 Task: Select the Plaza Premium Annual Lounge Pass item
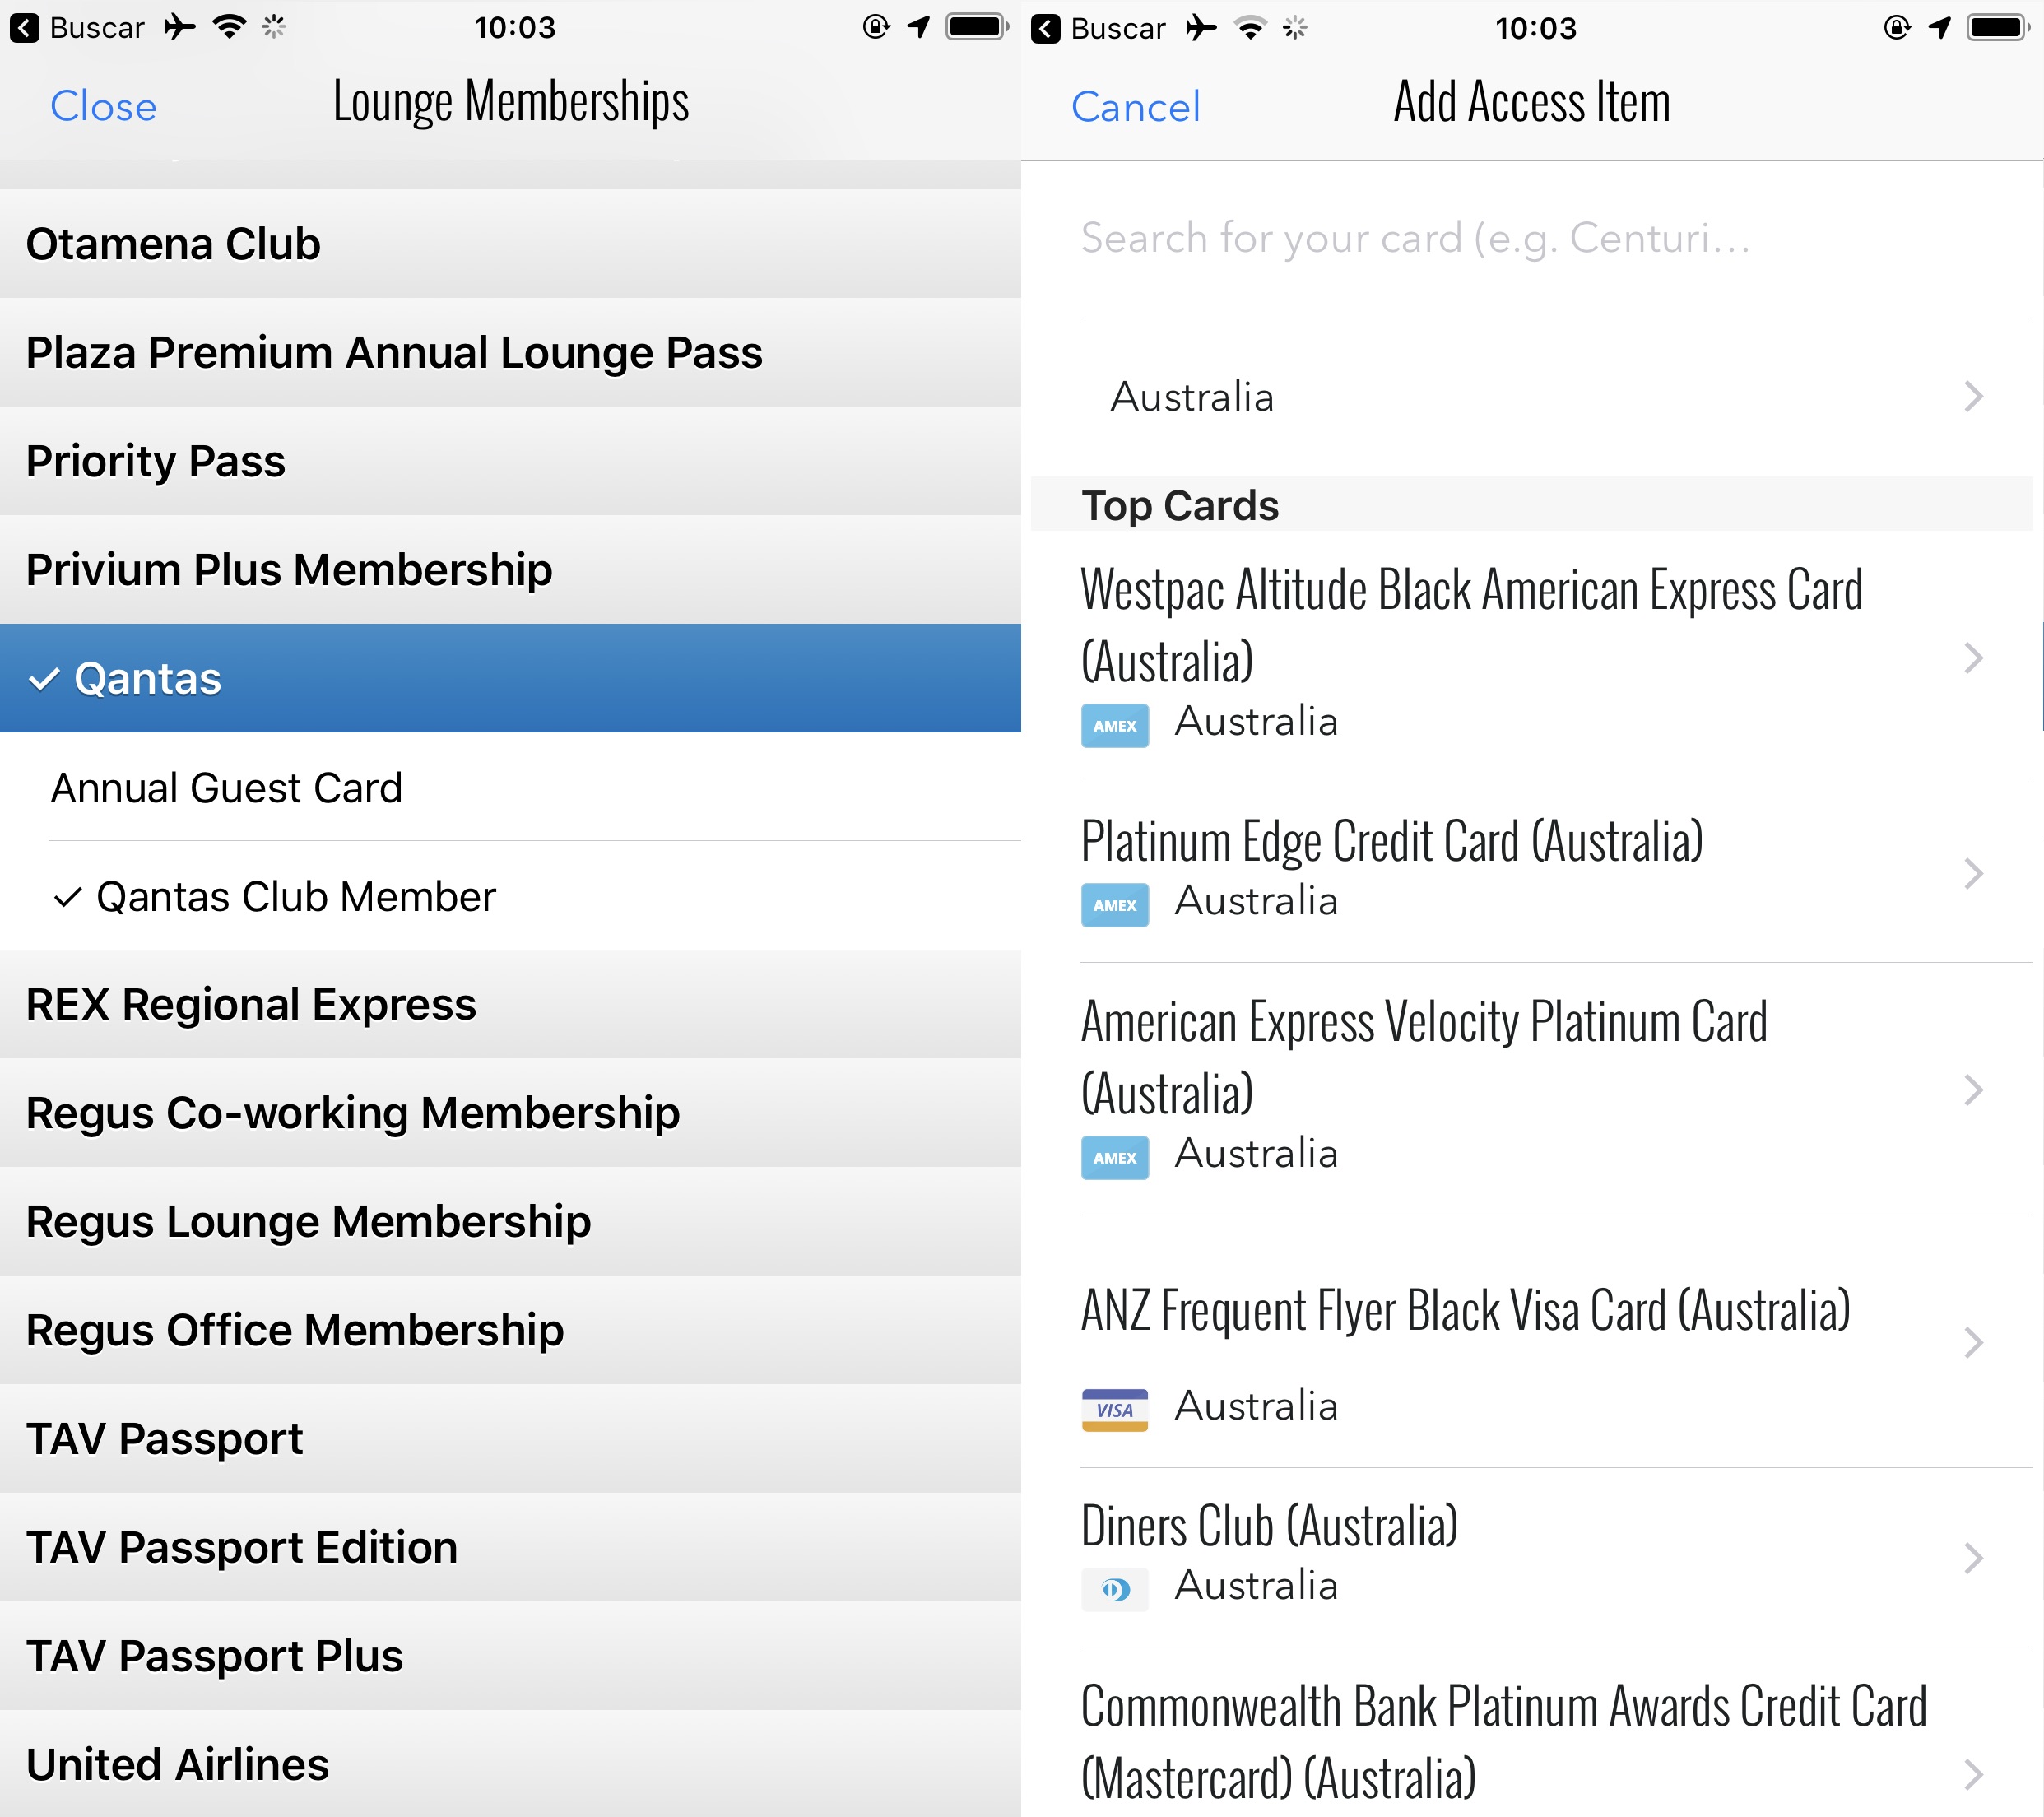point(510,352)
